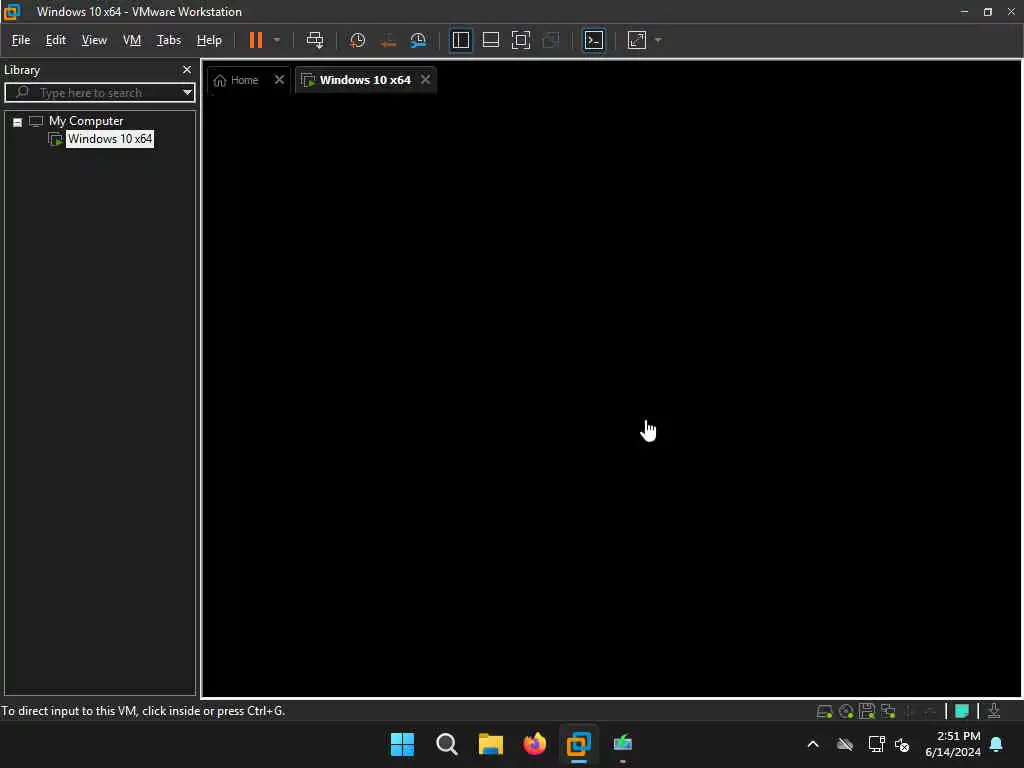Click the VMware Tools install status bar icon
Screen dimensions: 1024x768
pos(994,711)
